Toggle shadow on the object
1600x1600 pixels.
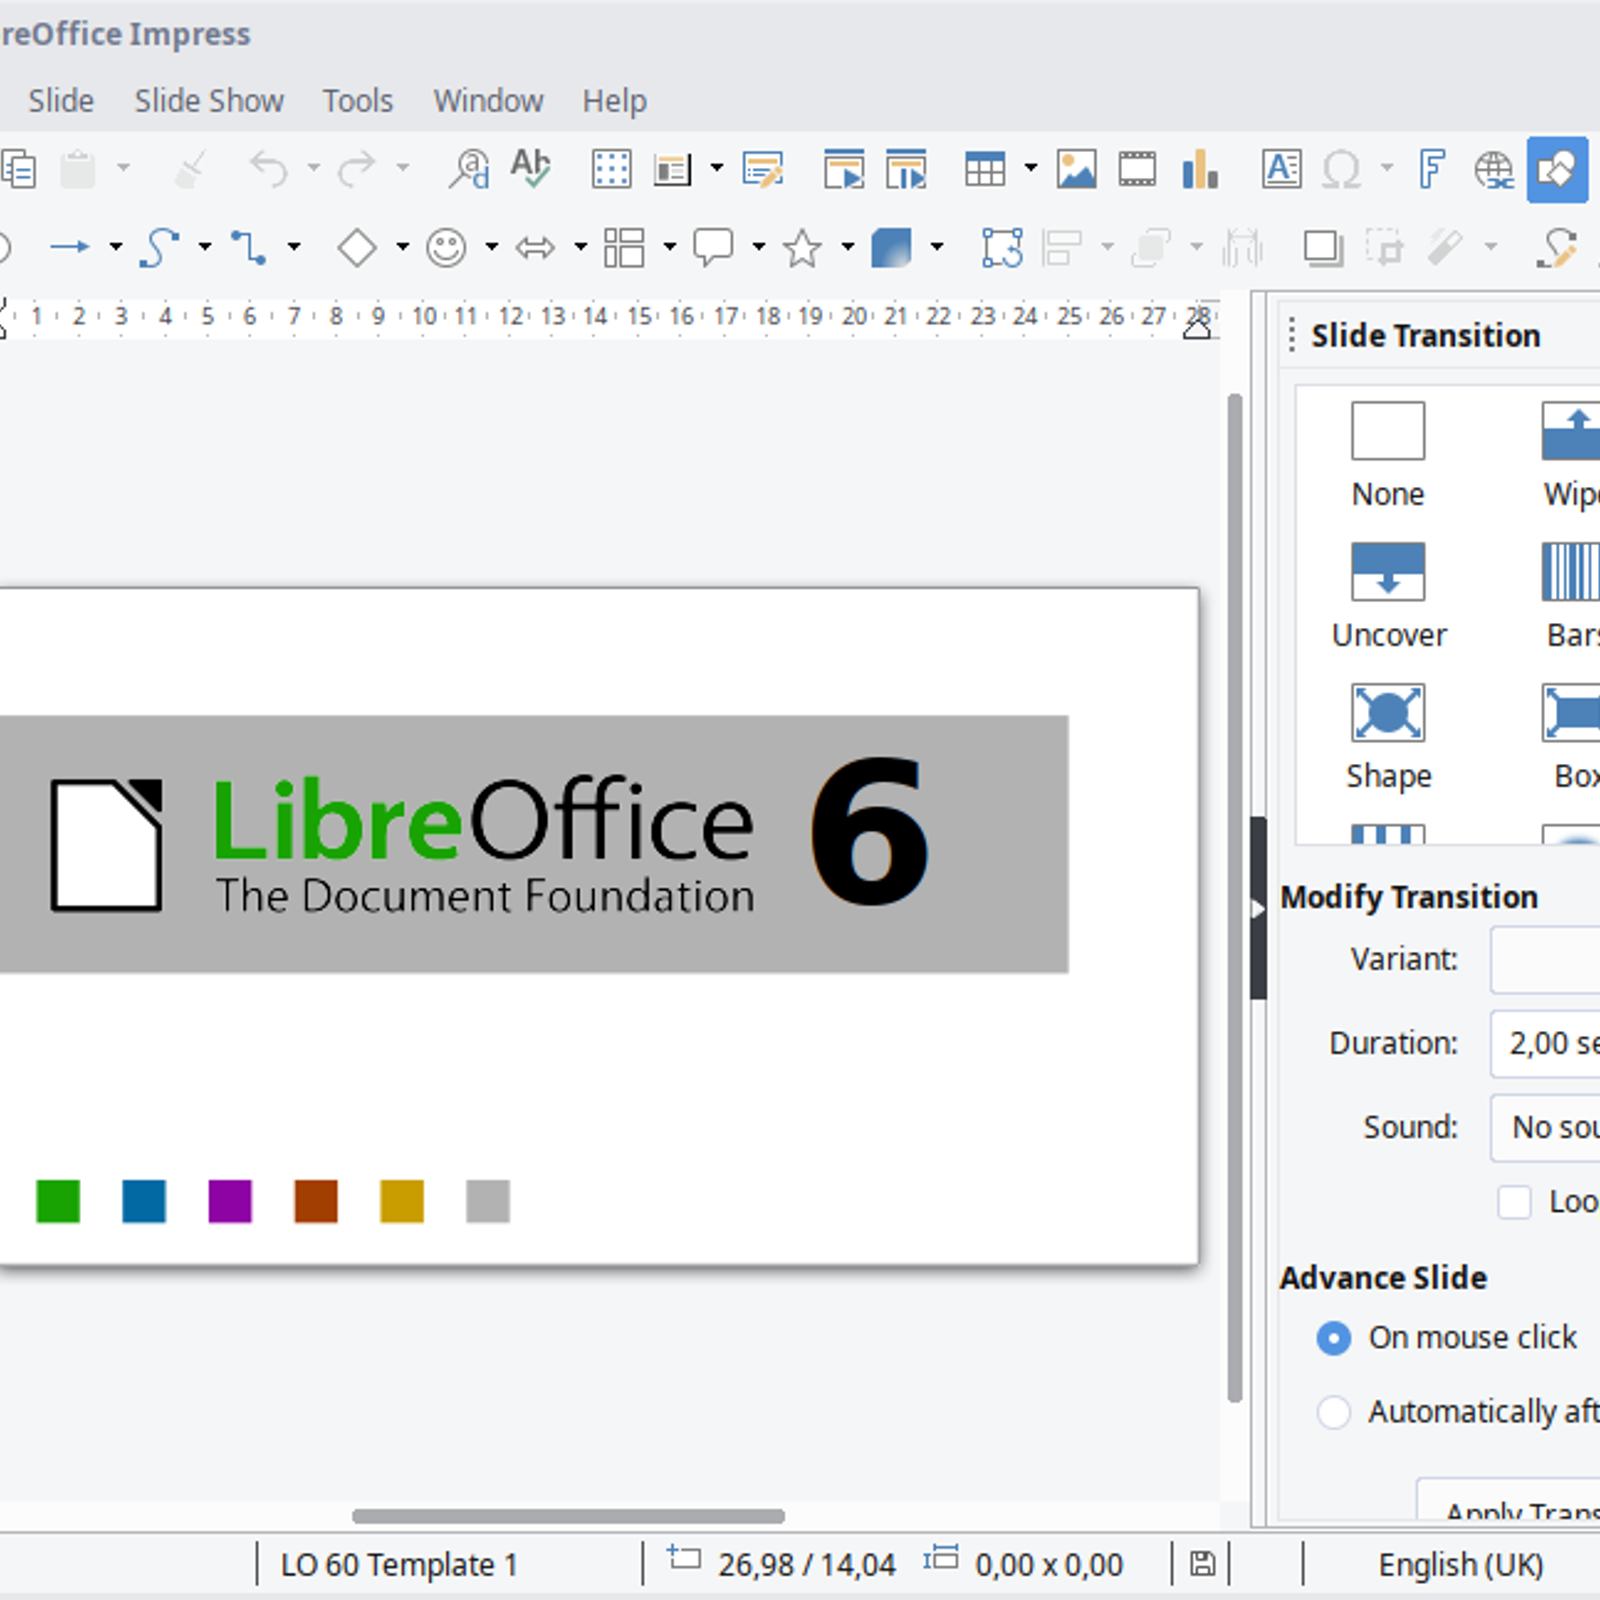click(1322, 247)
